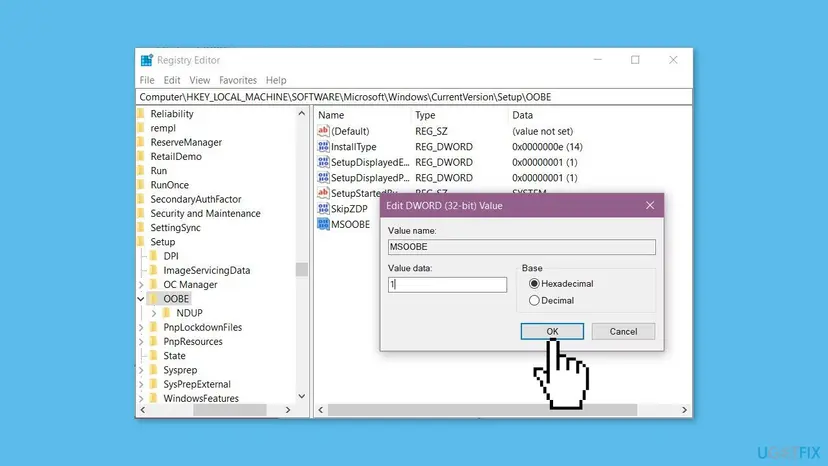Click the NDUP folder icon

point(166,313)
